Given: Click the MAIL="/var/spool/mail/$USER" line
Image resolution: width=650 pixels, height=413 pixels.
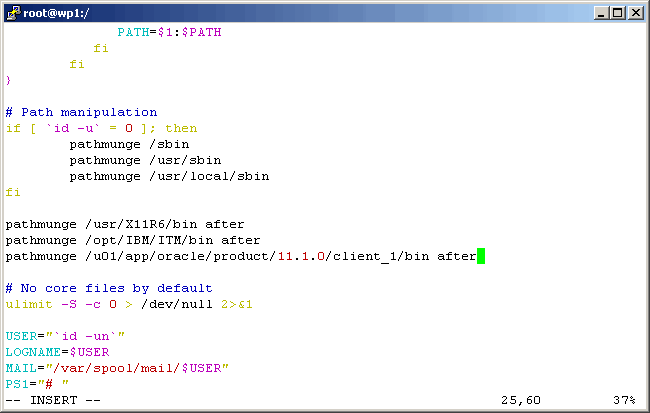Looking at the screenshot, I should (117, 368).
